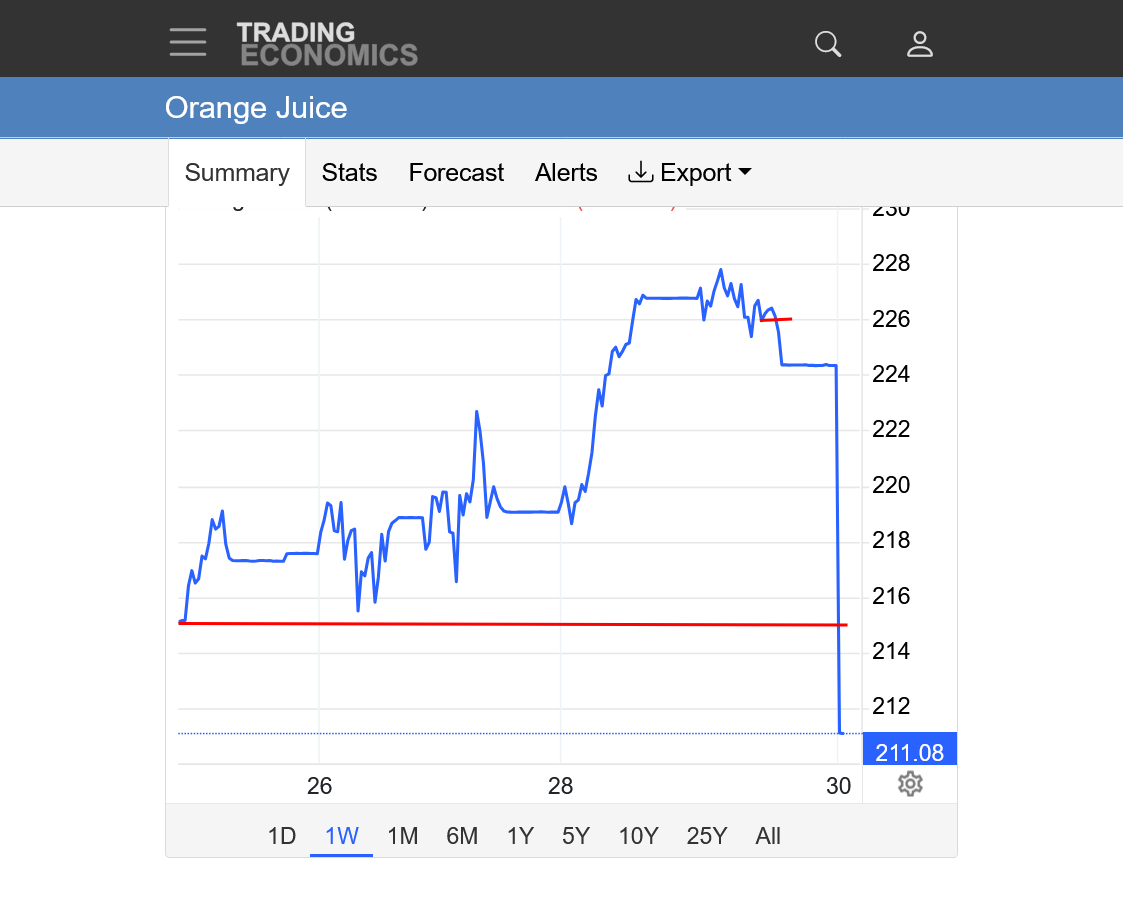Select the 1D time range
Viewport: 1123px width, 901px height.
coord(282,836)
